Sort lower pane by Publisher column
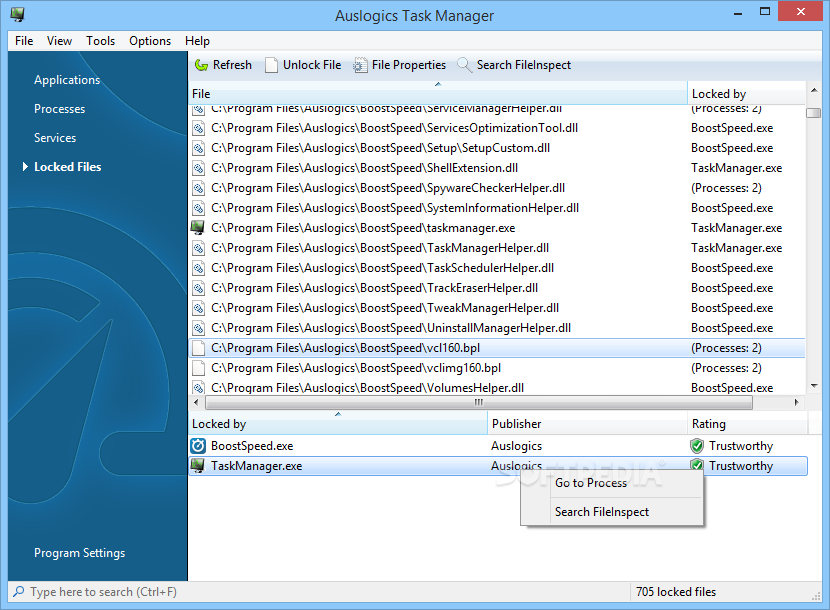 588,424
